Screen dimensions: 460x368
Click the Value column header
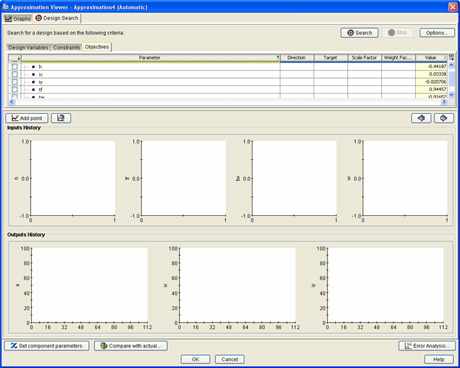pos(431,58)
